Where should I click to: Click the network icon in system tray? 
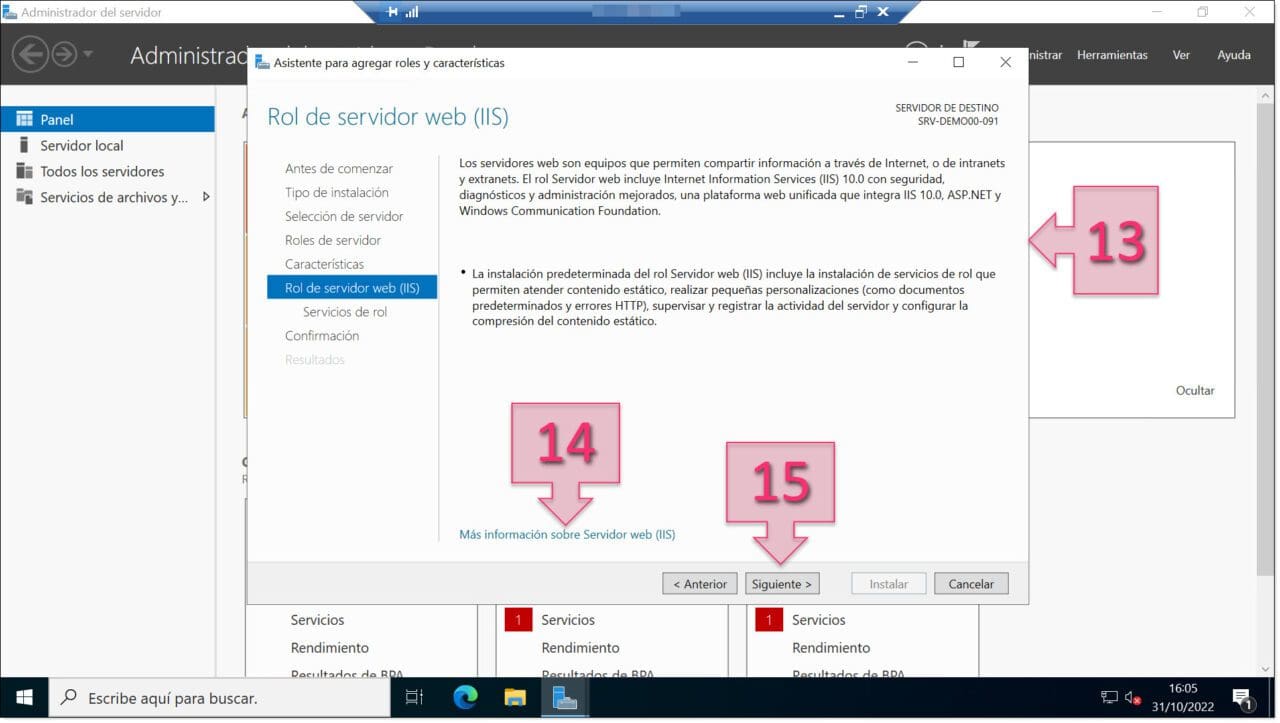1109,697
